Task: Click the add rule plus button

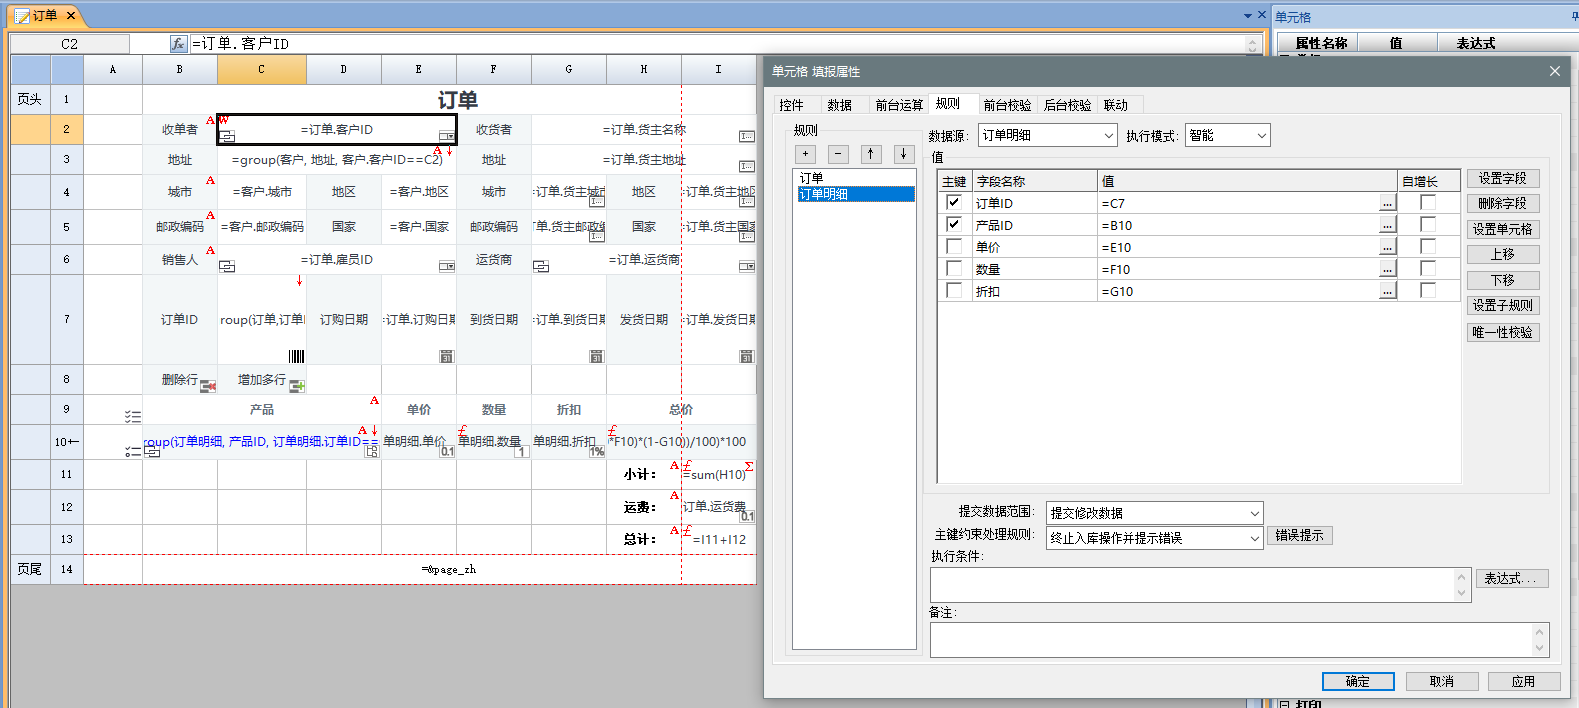Action: [806, 154]
